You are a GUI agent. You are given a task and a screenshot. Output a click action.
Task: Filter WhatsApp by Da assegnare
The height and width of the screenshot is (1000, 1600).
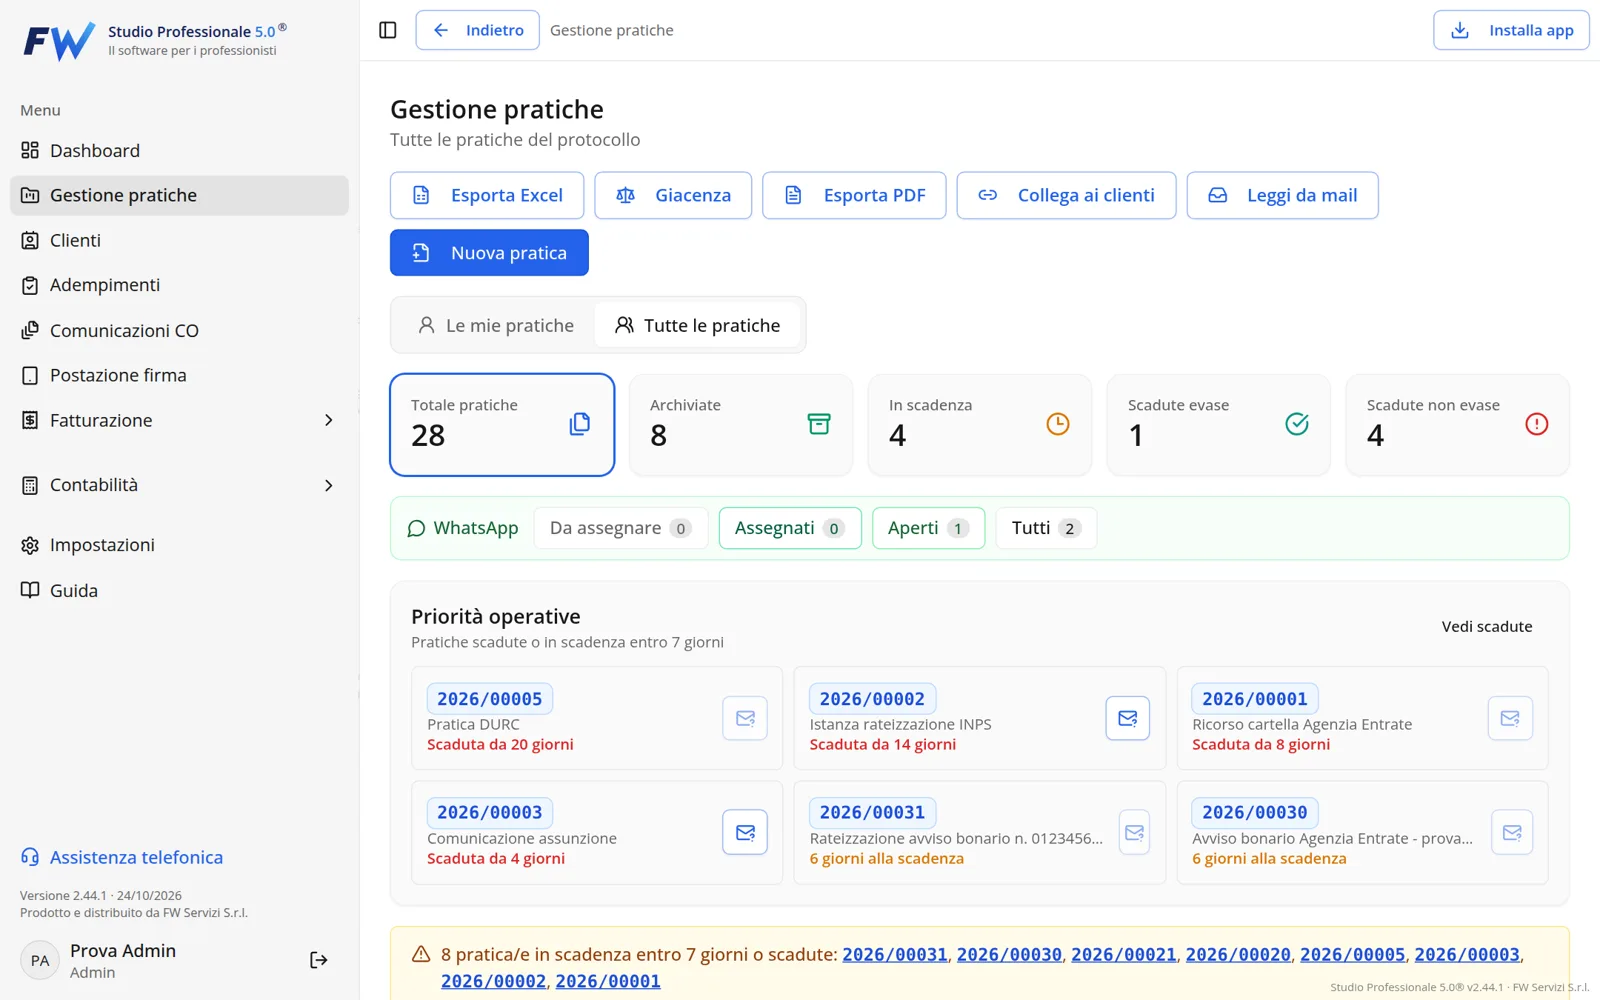621,528
